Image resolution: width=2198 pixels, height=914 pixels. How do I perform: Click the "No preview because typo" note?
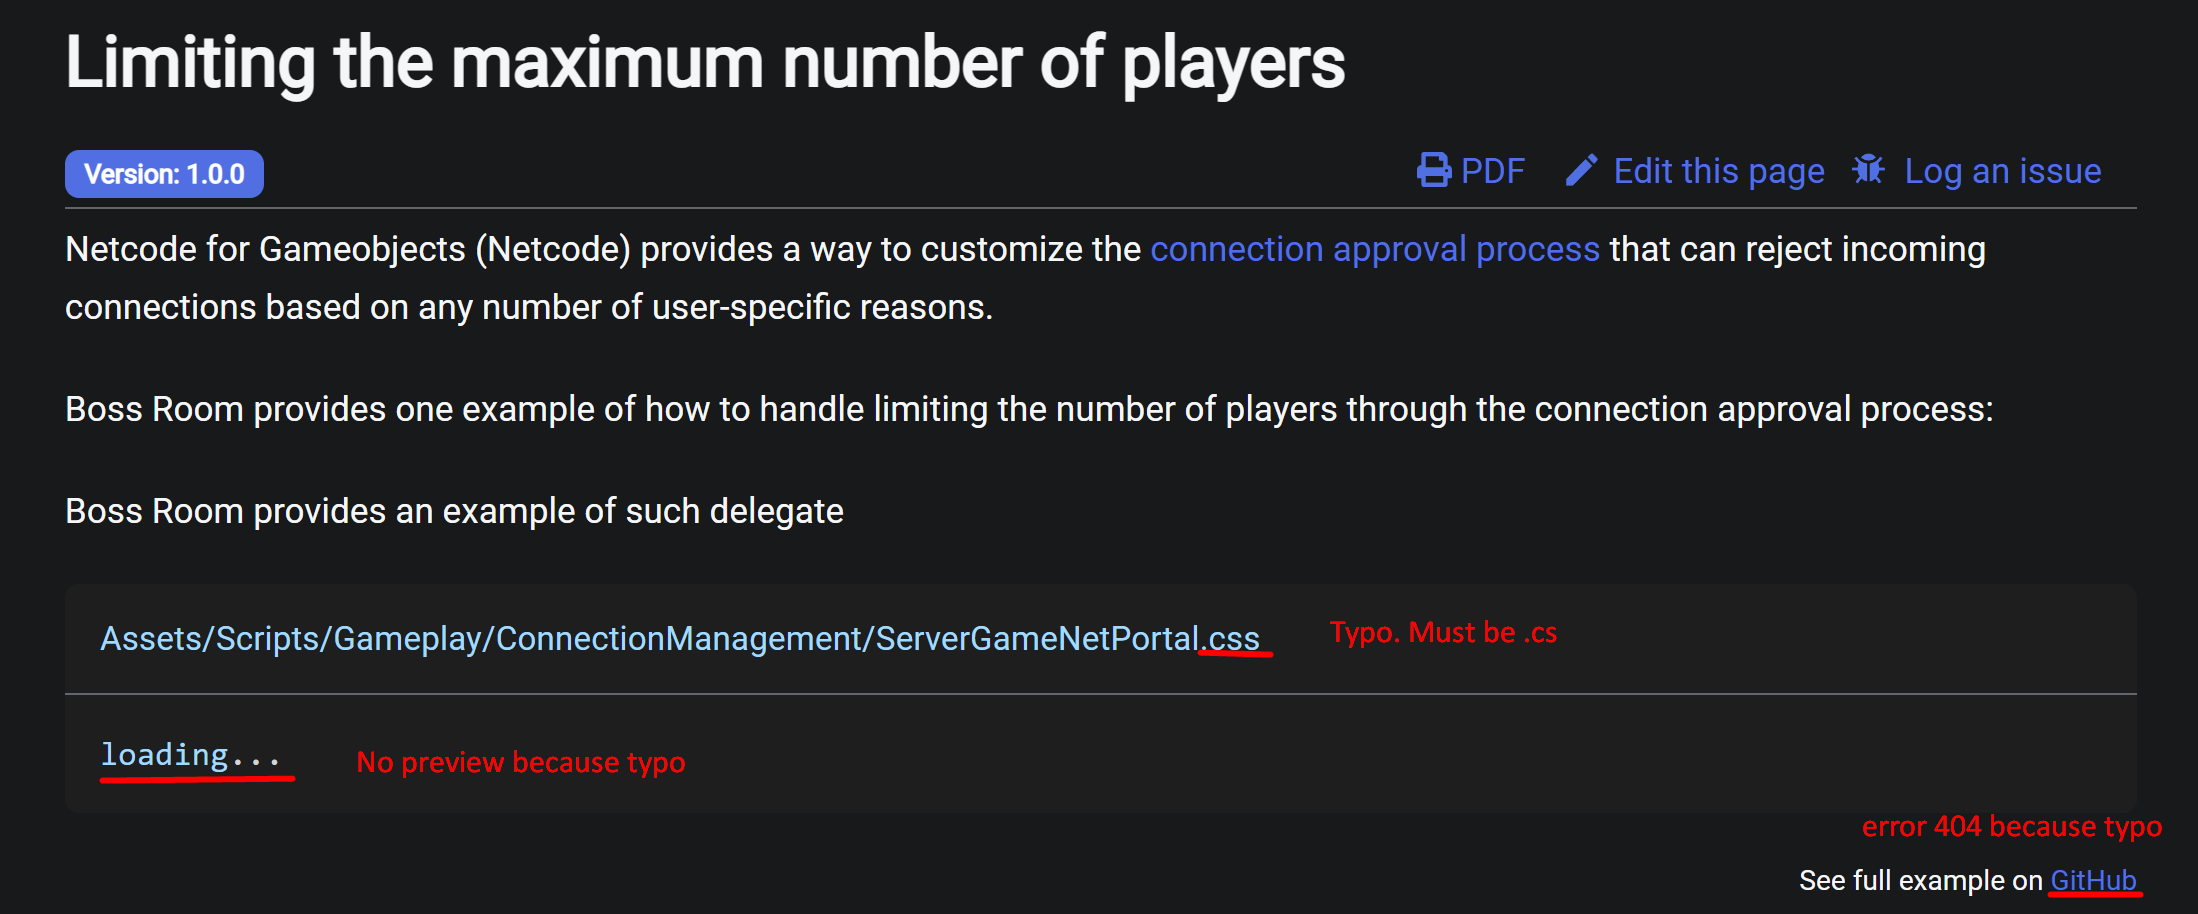pos(521,762)
